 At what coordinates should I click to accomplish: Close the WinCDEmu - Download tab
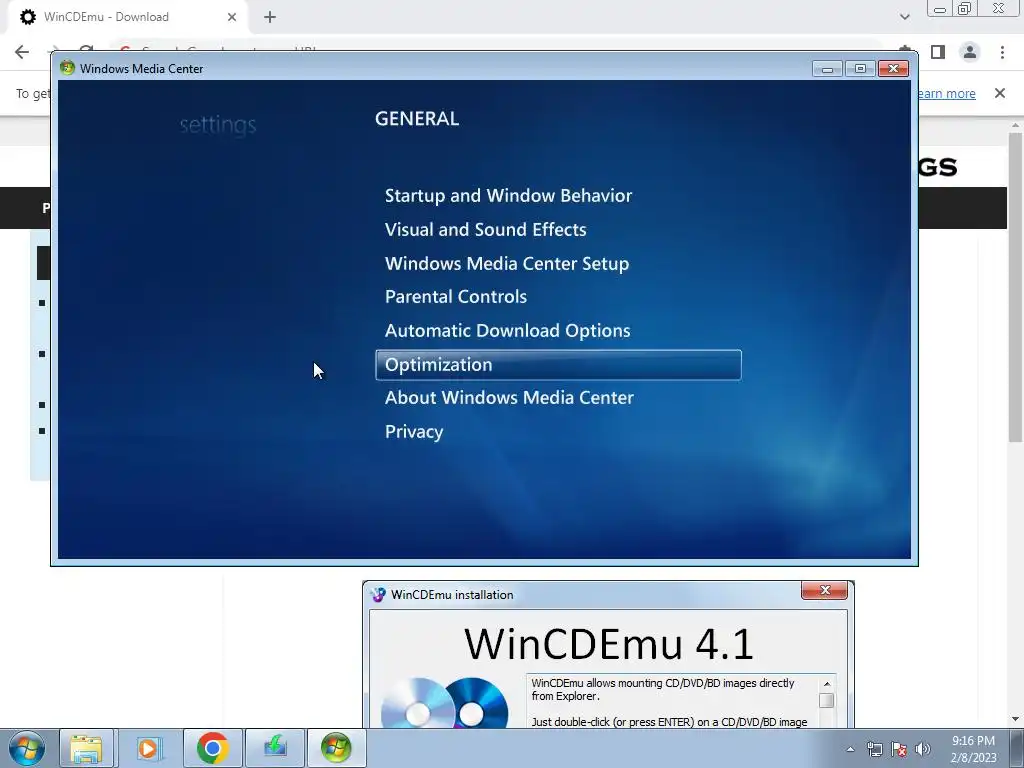232,17
